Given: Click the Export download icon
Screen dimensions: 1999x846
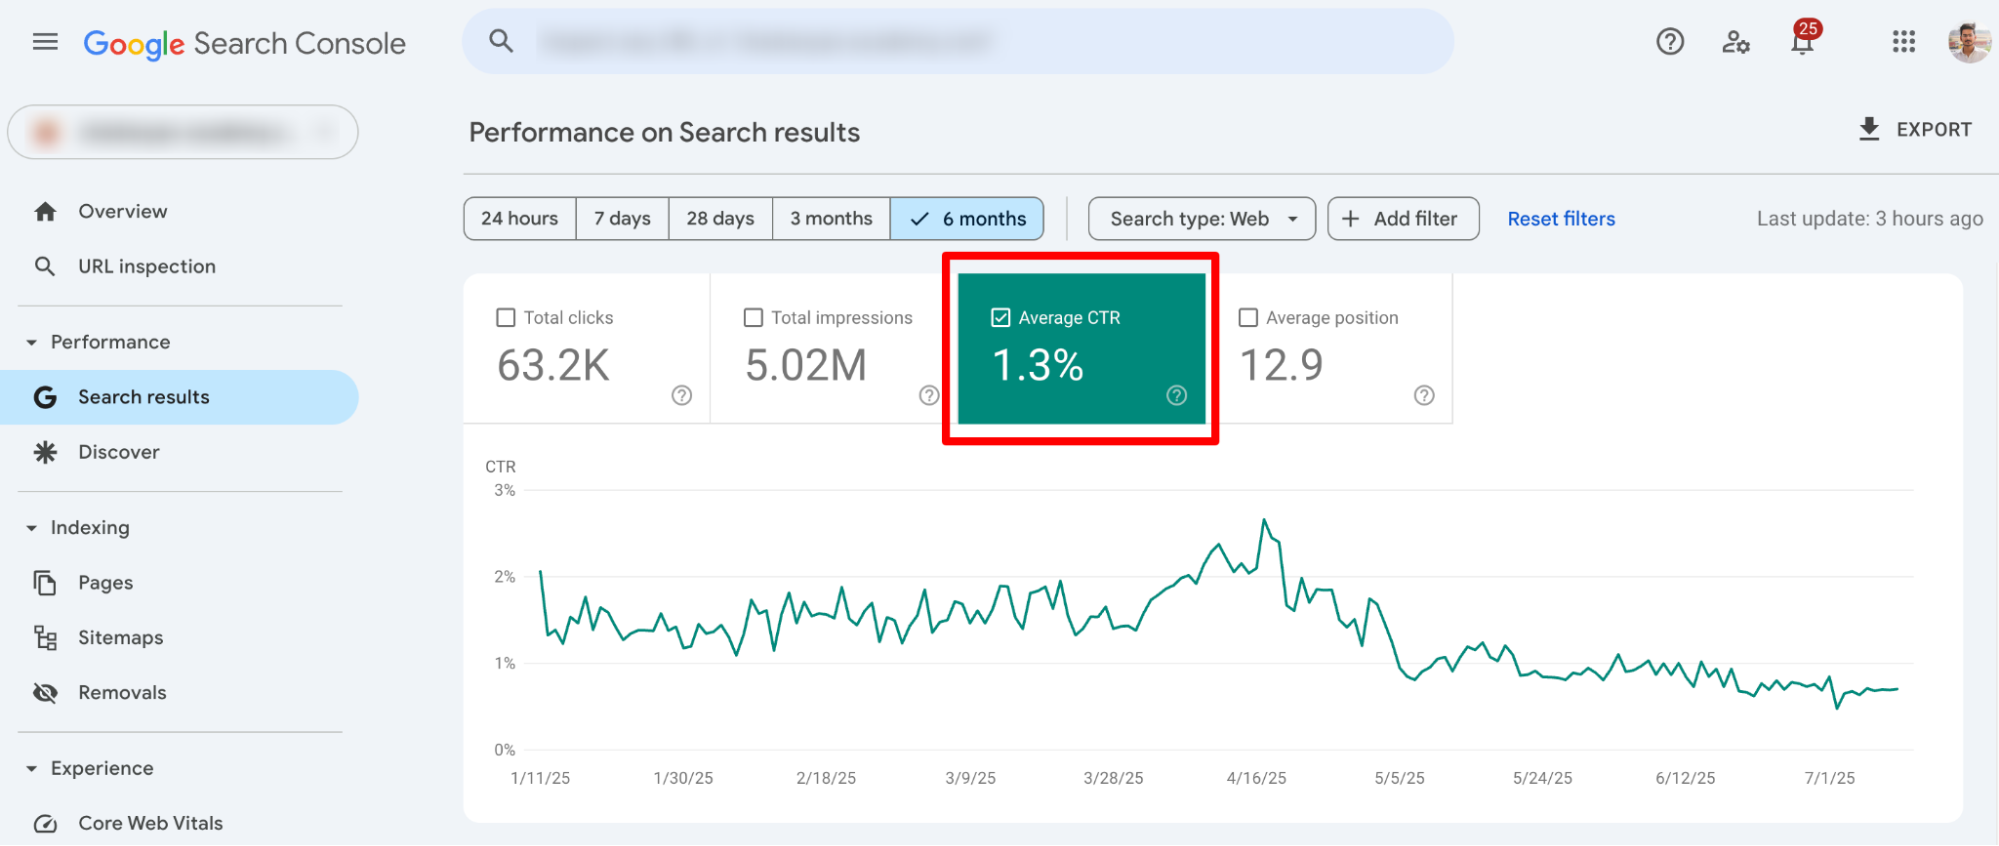Looking at the screenshot, I should 1869,129.
